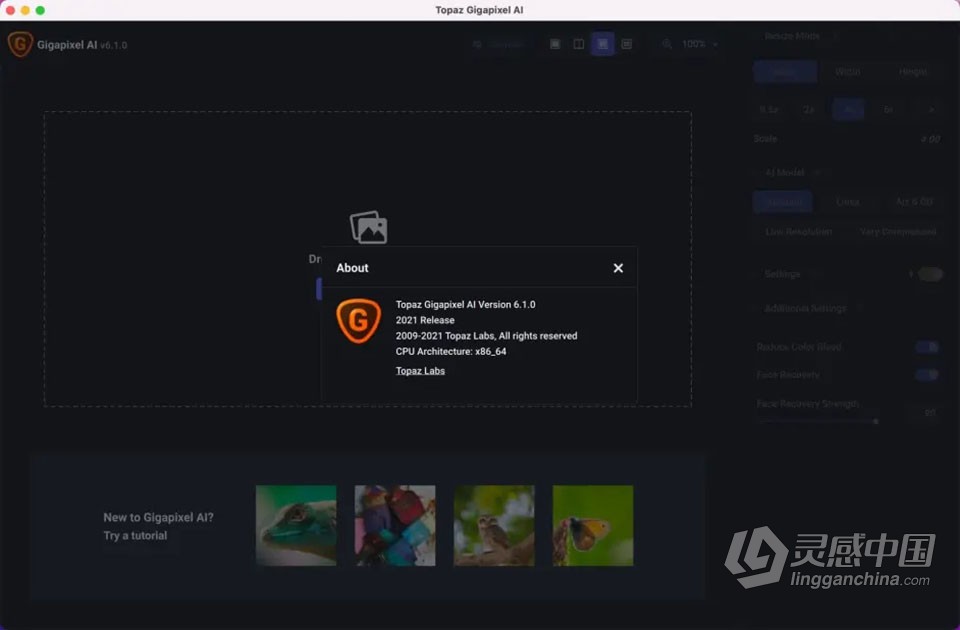Click the image placeholder icon in drop area

coord(369,227)
